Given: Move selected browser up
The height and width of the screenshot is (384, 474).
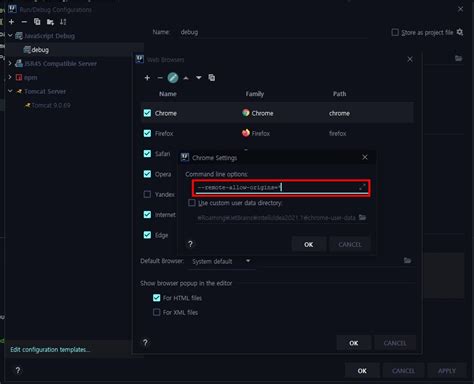Looking at the screenshot, I should 186,78.
